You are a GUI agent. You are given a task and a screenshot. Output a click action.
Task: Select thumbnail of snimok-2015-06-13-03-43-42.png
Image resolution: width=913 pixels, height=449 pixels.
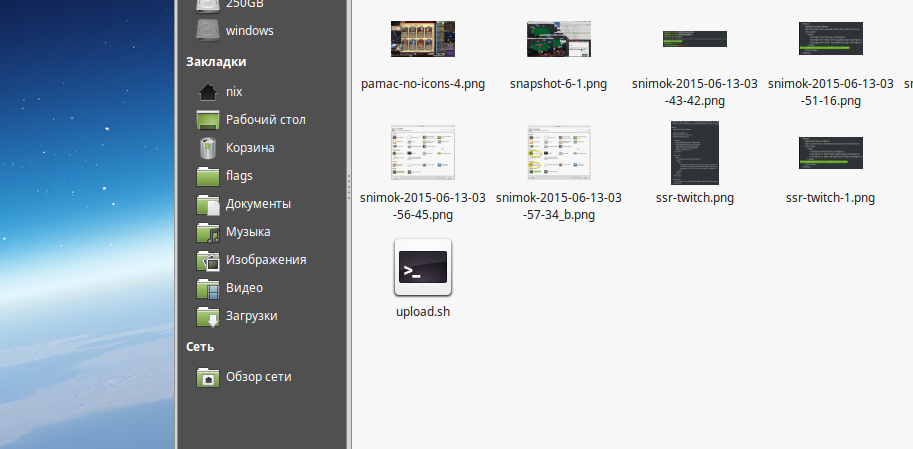[695, 39]
